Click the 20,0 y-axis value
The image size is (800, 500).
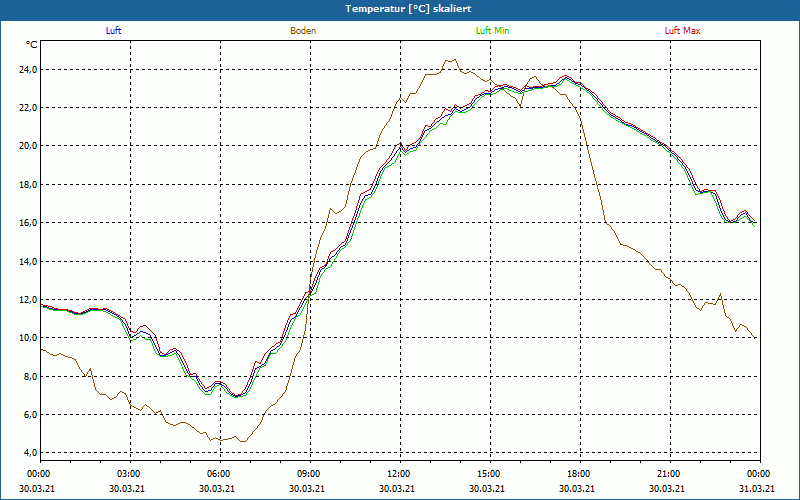pyautogui.click(x=29, y=146)
